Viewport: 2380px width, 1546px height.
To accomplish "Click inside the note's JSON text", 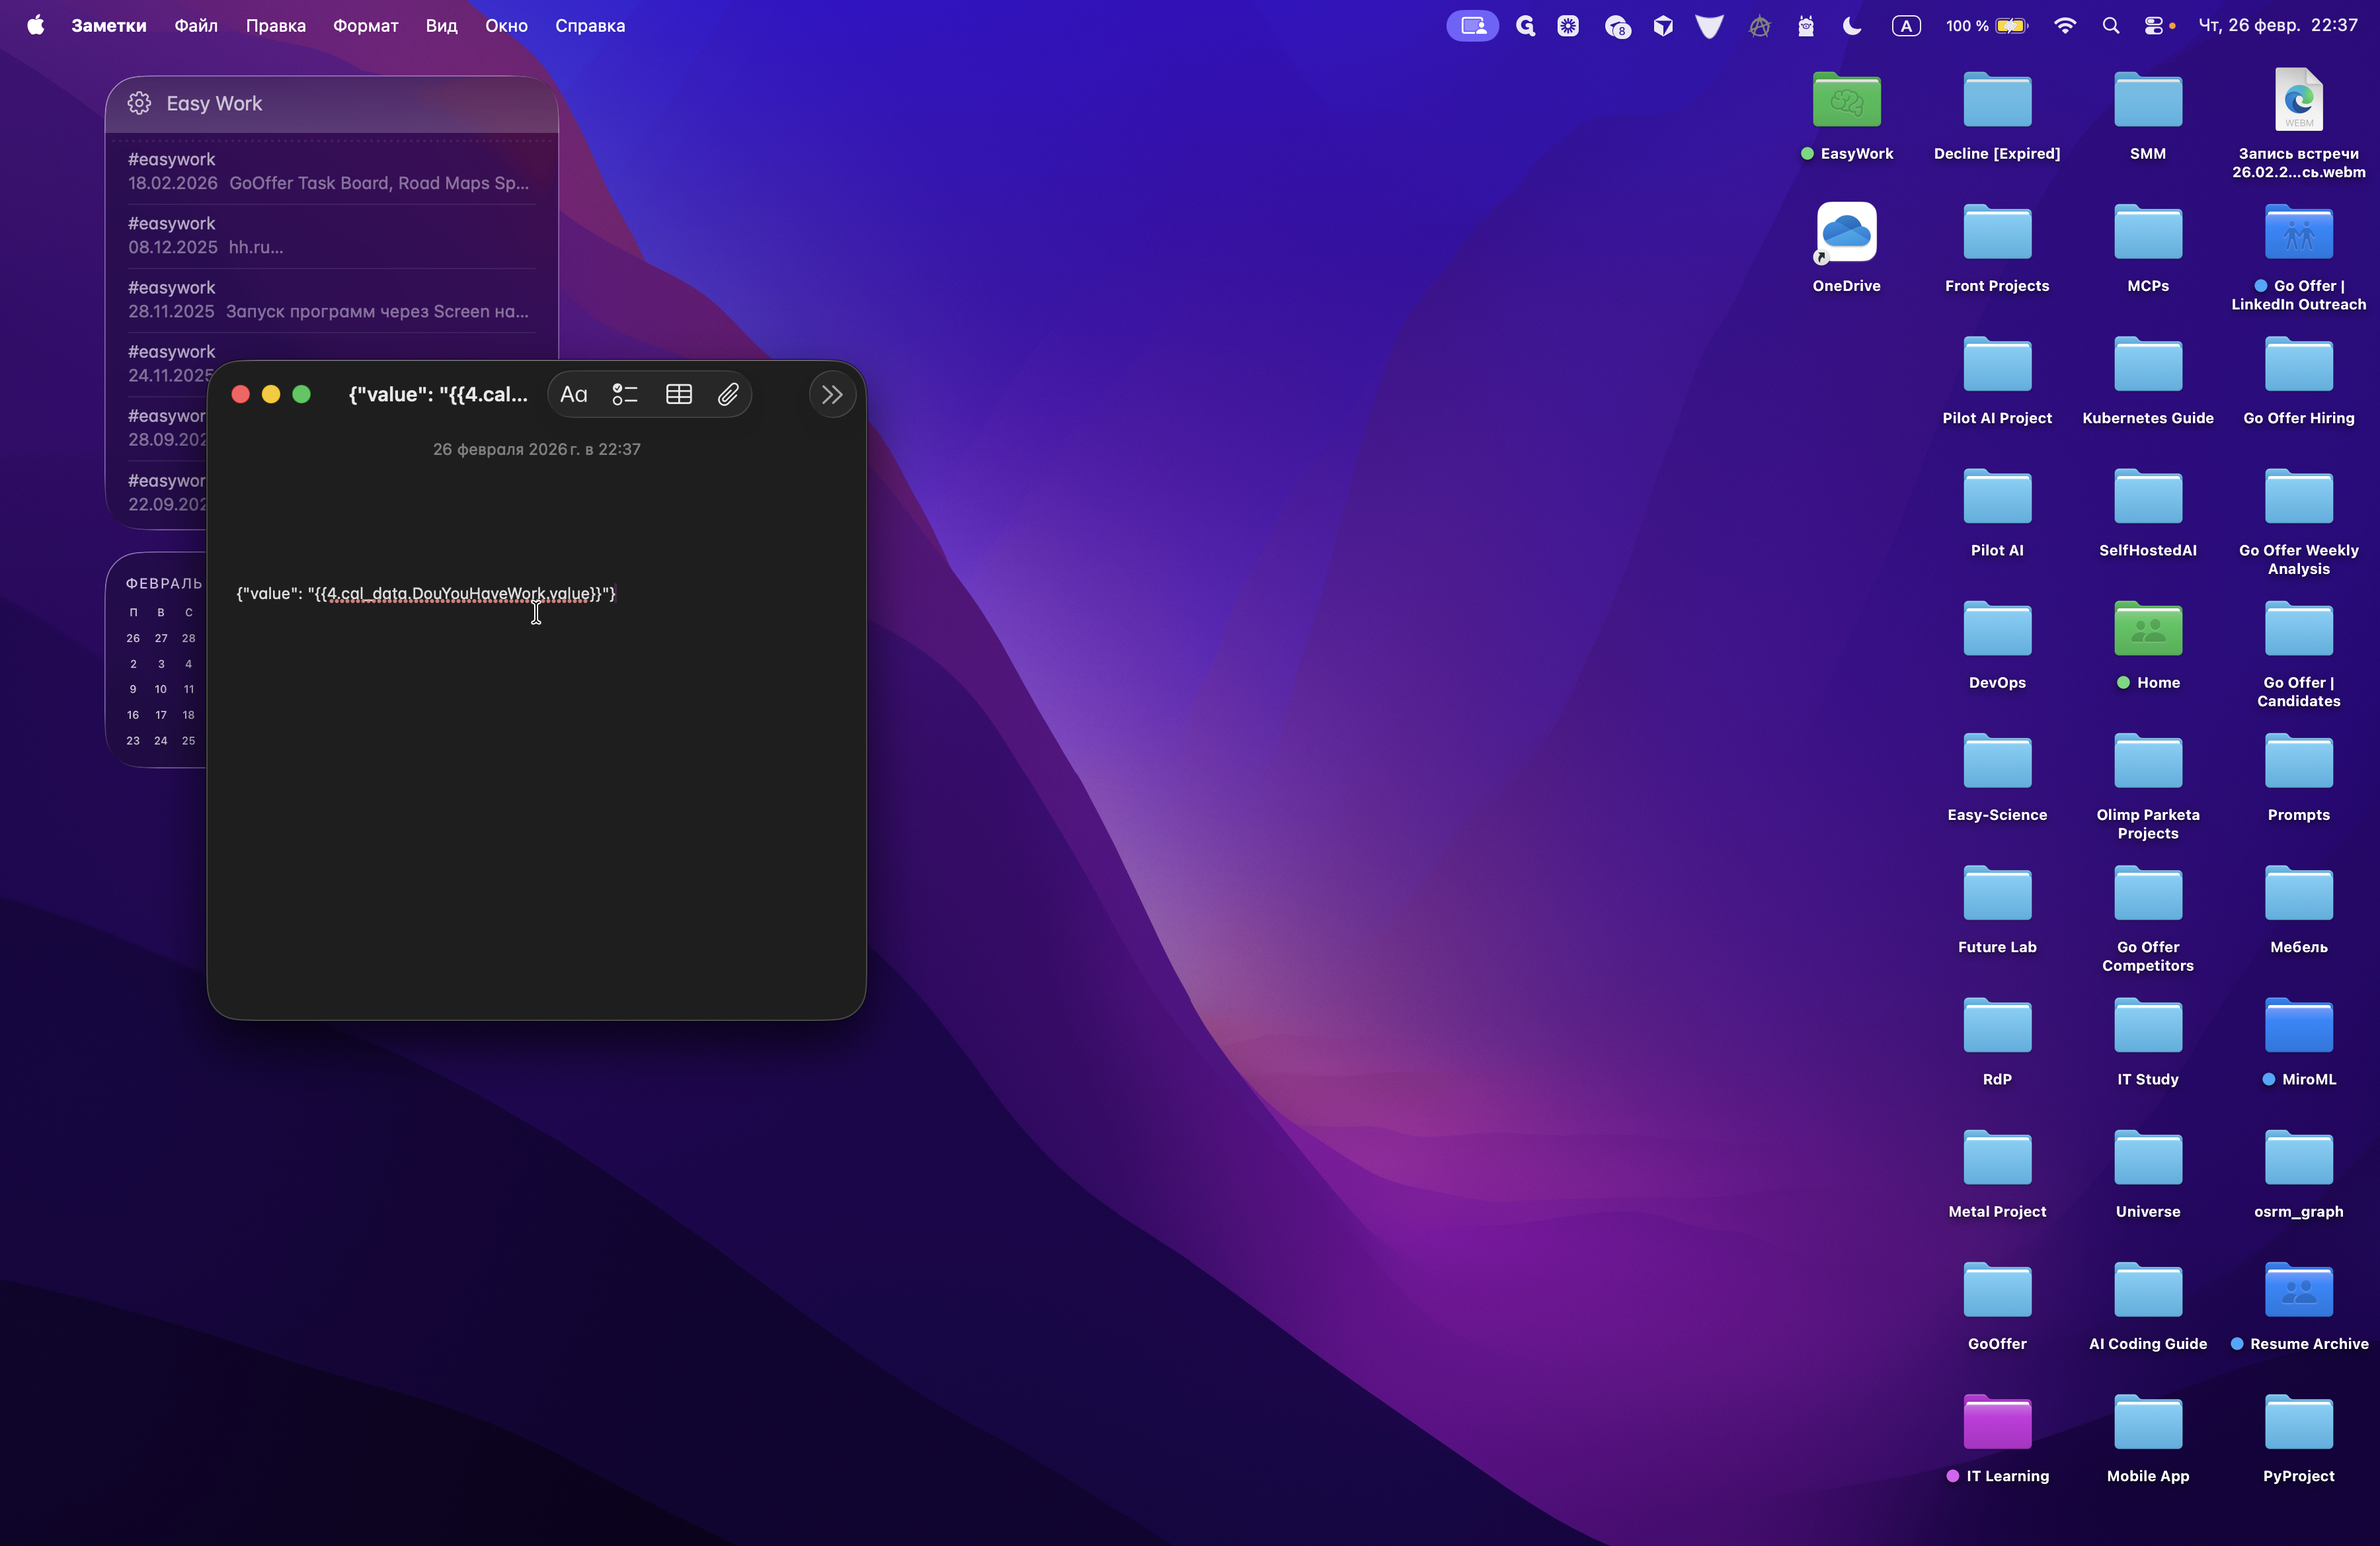I will (426, 594).
